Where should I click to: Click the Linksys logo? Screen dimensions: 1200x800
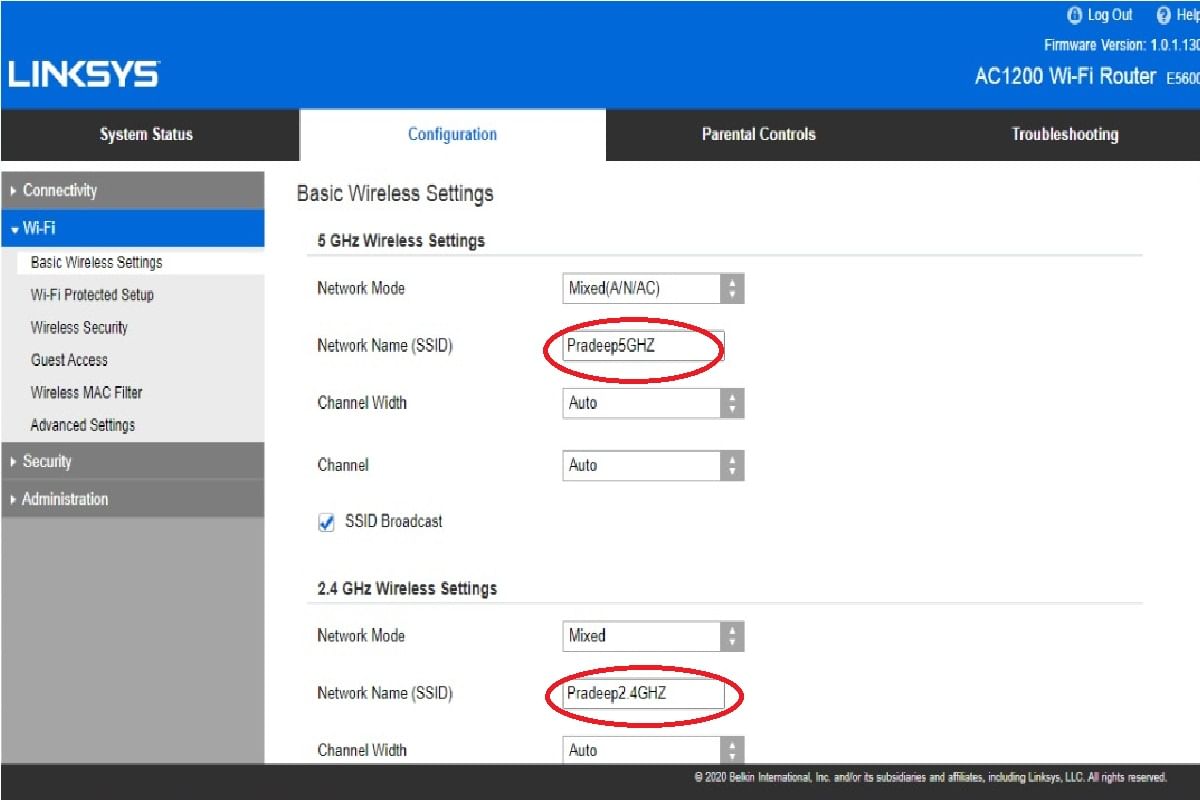(x=83, y=74)
